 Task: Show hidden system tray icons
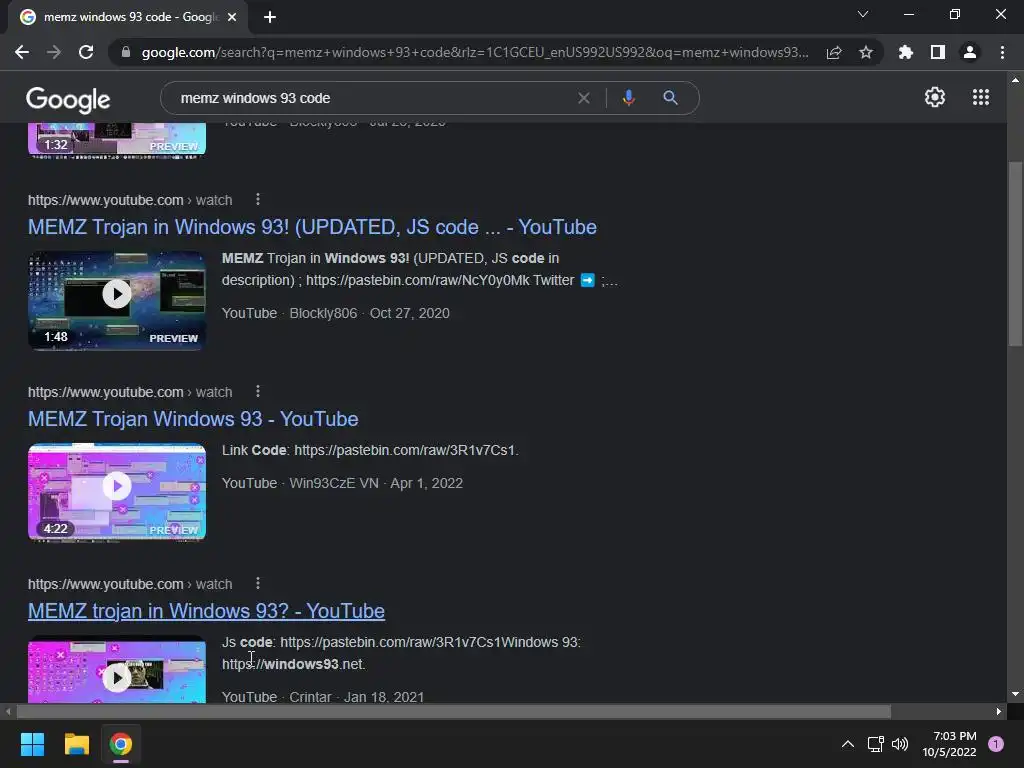(x=848, y=744)
